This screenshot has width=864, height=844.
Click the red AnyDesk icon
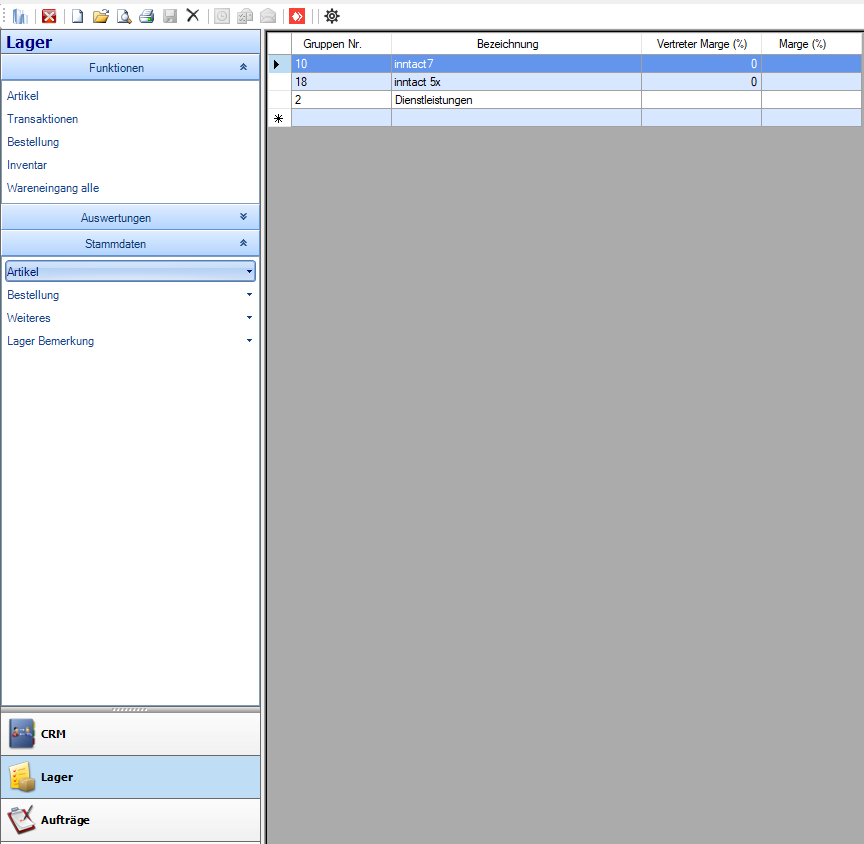[x=297, y=16]
